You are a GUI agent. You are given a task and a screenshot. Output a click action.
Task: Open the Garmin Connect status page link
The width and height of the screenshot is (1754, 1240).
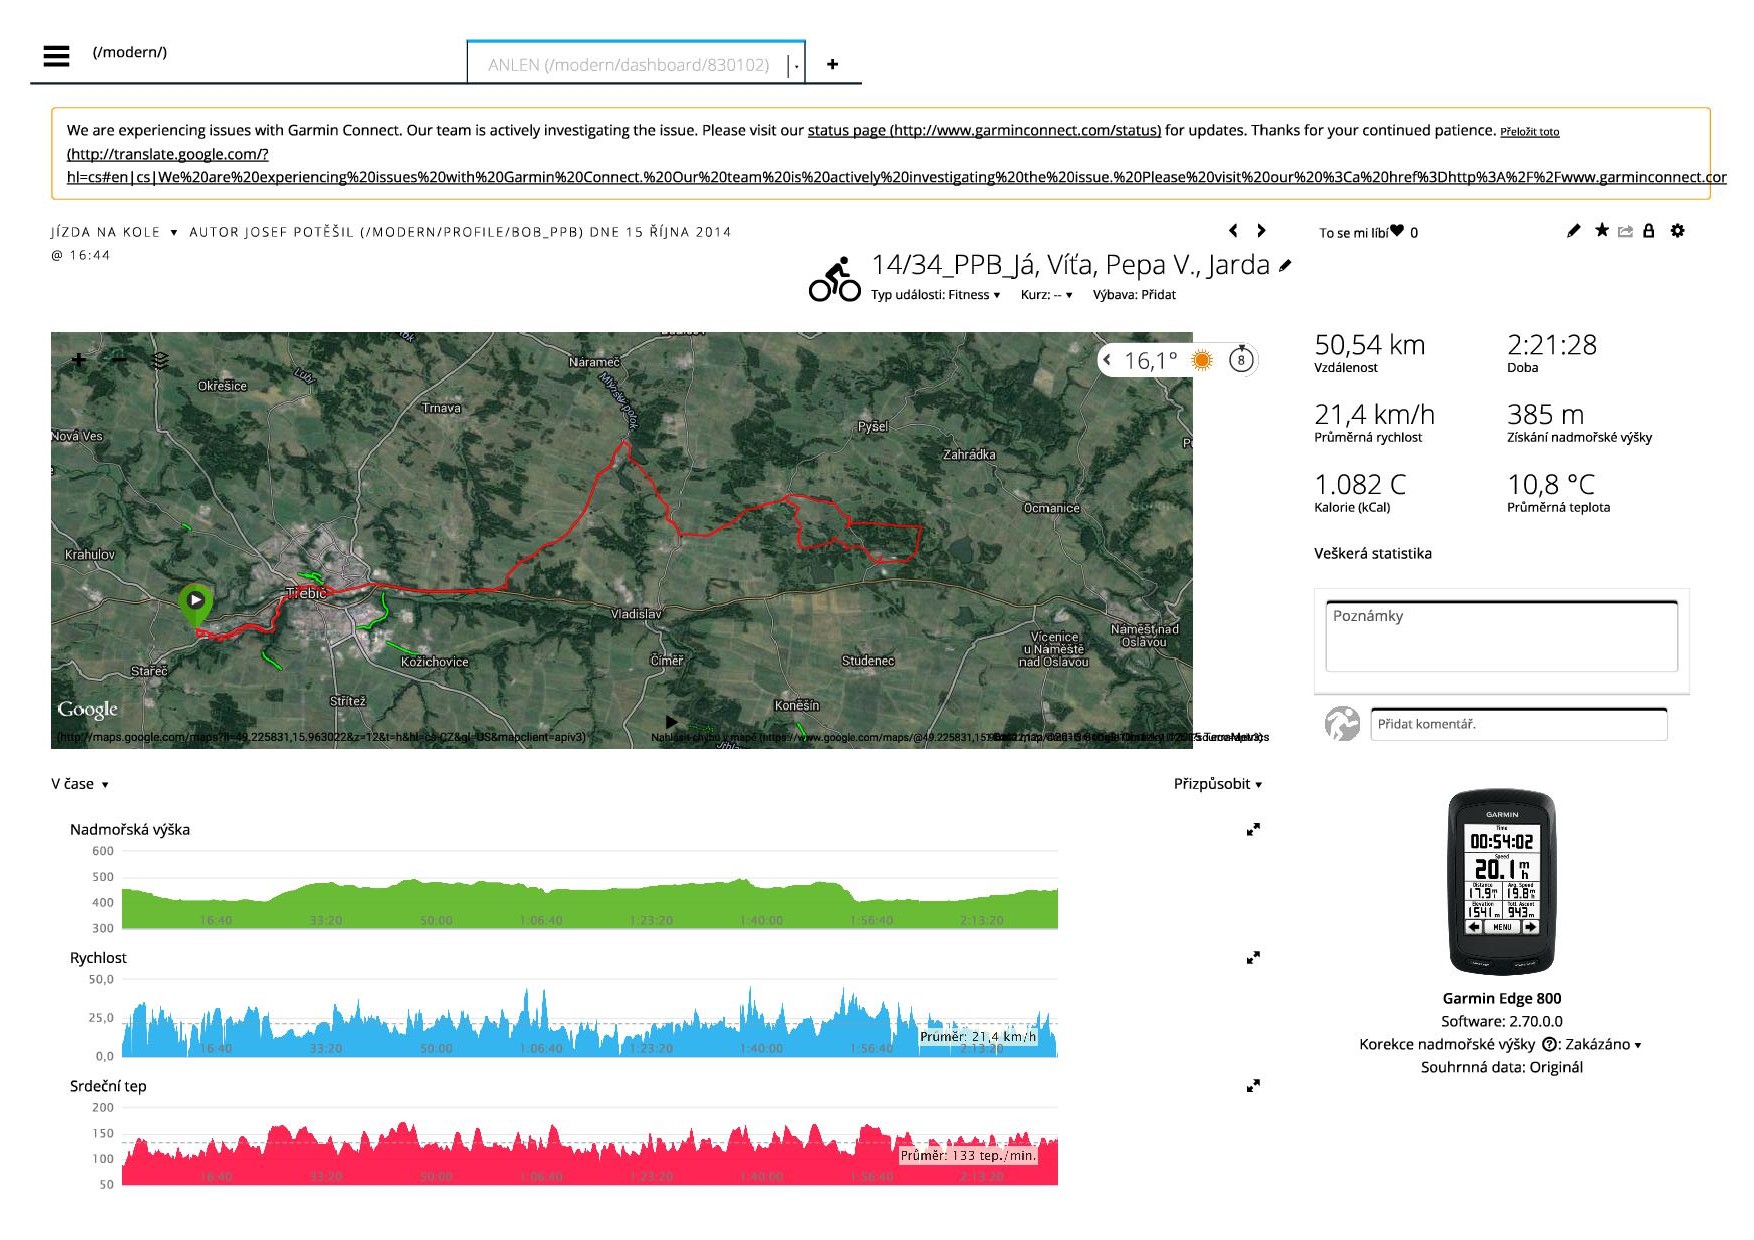click(x=984, y=130)
